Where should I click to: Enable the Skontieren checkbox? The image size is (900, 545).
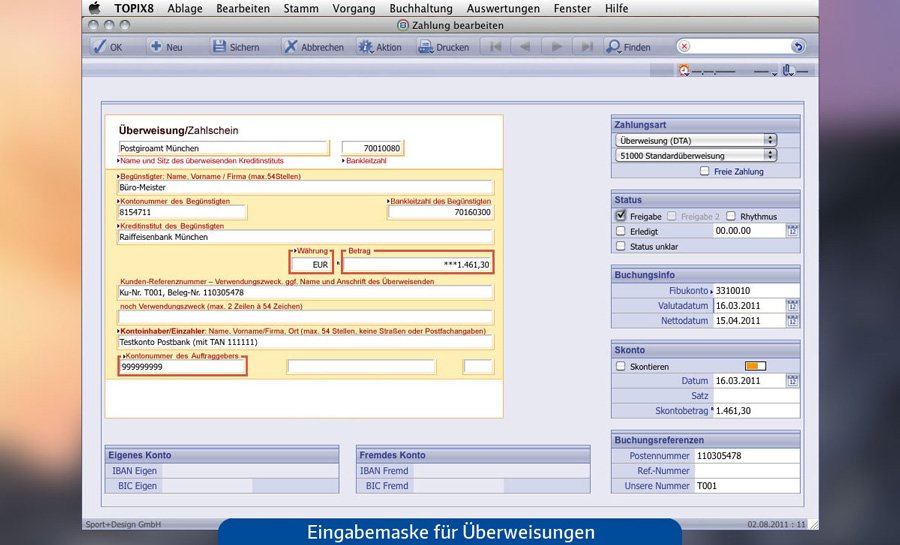(x=620, y=365)
